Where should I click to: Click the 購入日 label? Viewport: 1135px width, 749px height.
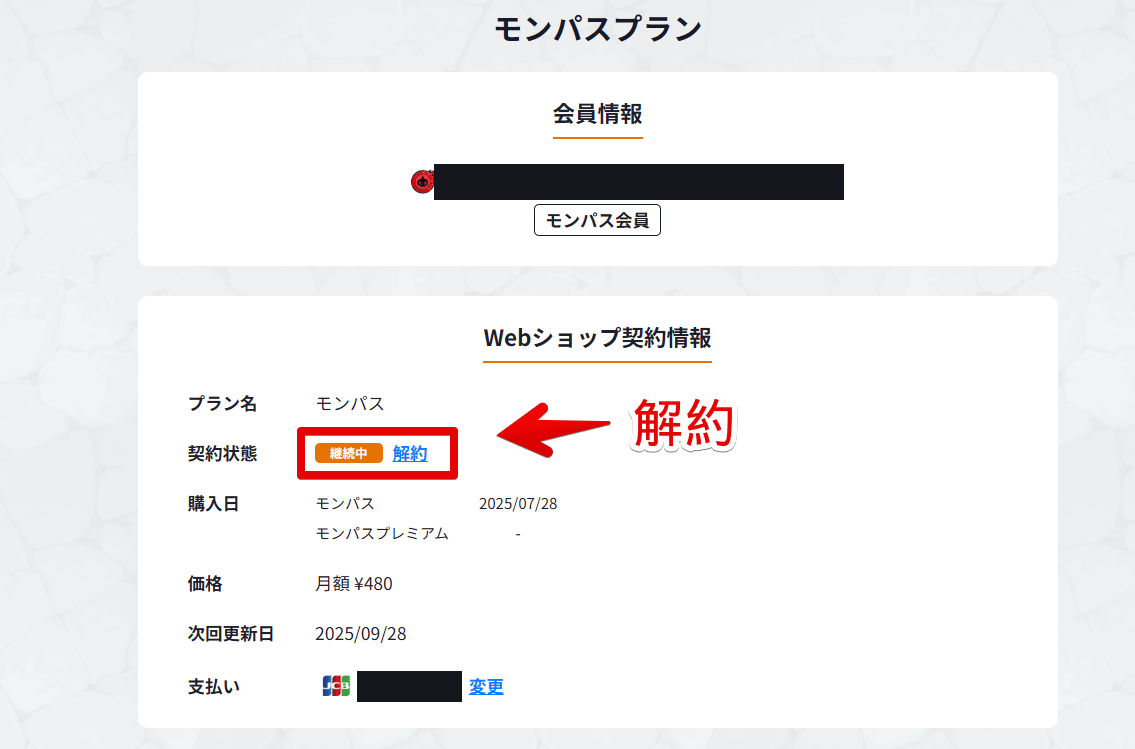[213, 504]
